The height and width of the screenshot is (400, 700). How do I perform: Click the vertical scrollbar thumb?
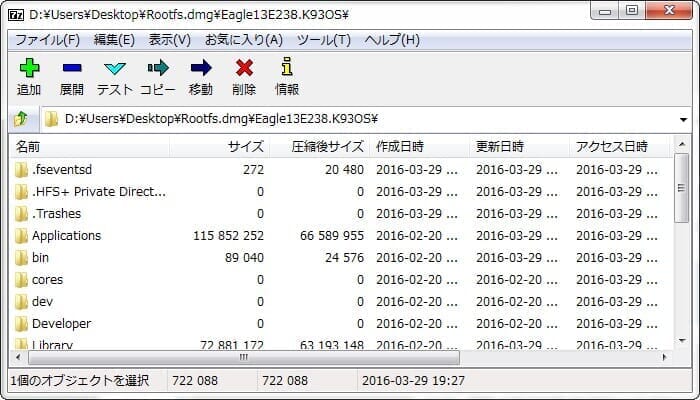click(x=681, y=188)
